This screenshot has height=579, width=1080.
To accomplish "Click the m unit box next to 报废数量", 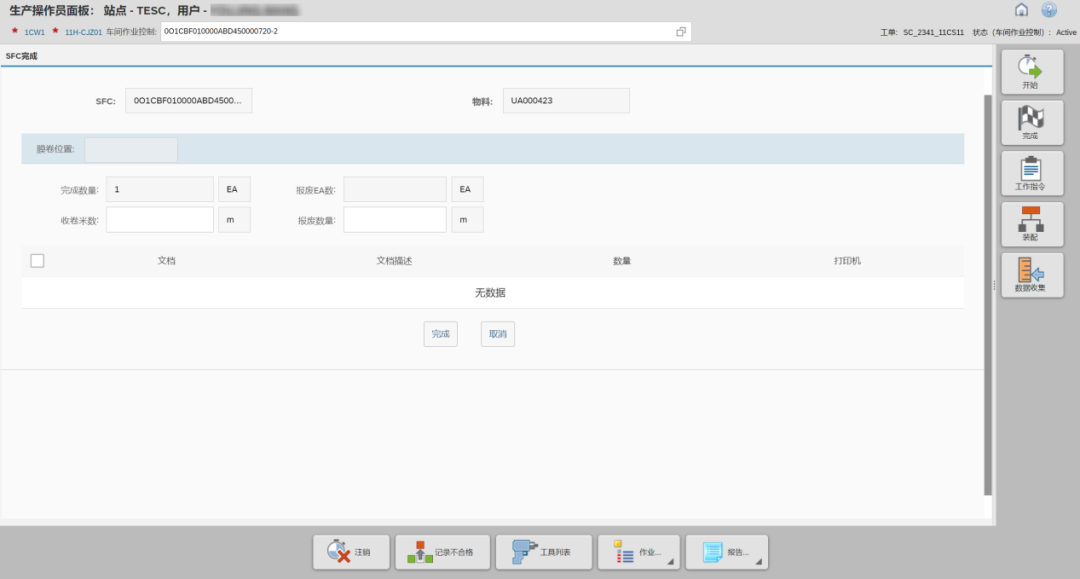I will click(x=467, y=220).
